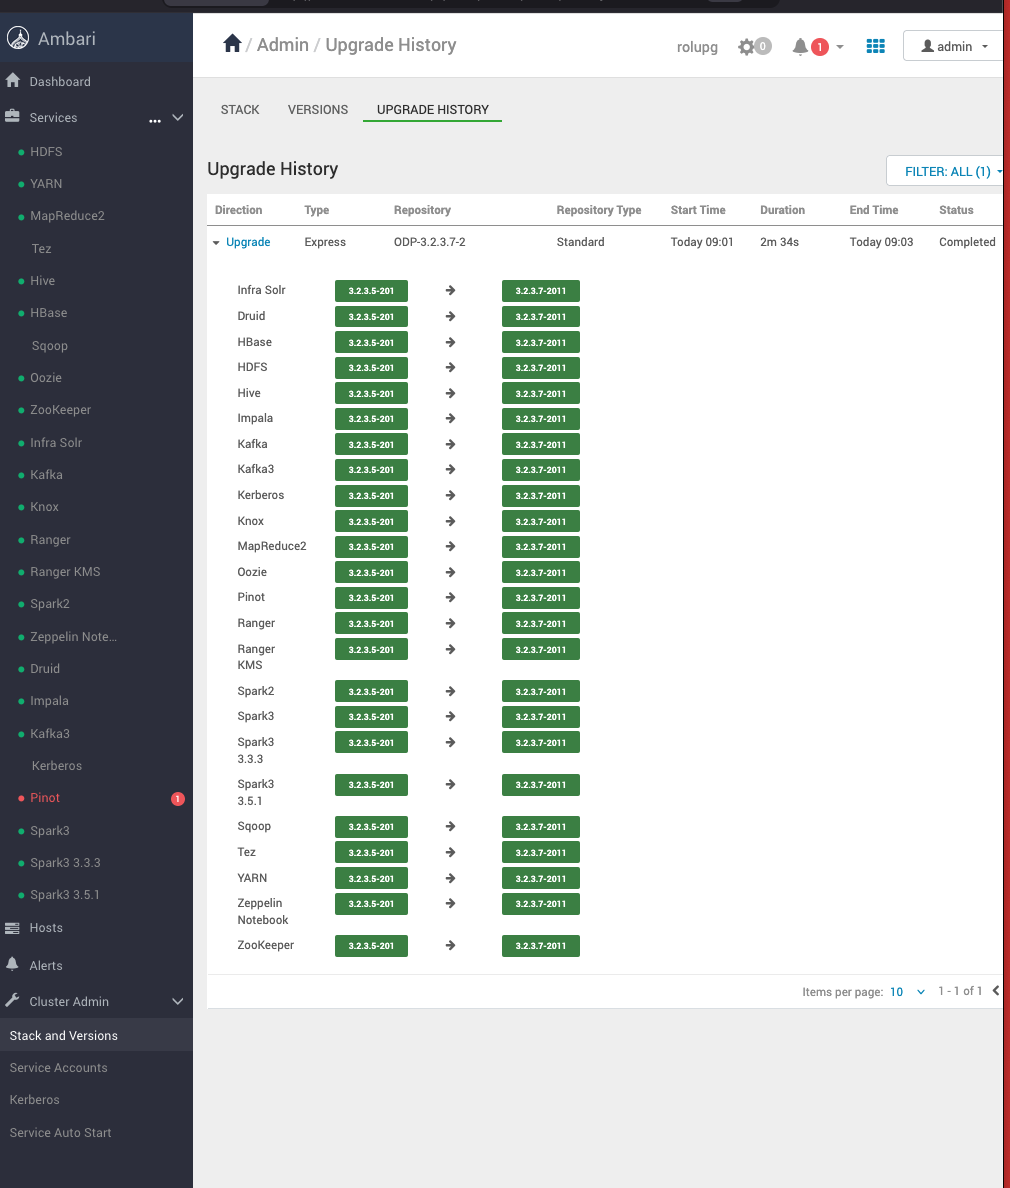Open the Kafka3 sidebar service
This screenshot has width=1010, height=1188.
pos(50,733)
